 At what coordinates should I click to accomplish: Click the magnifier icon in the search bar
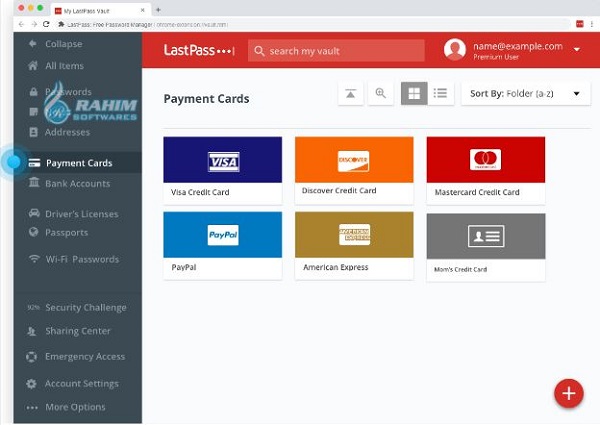tap(259, 51)
